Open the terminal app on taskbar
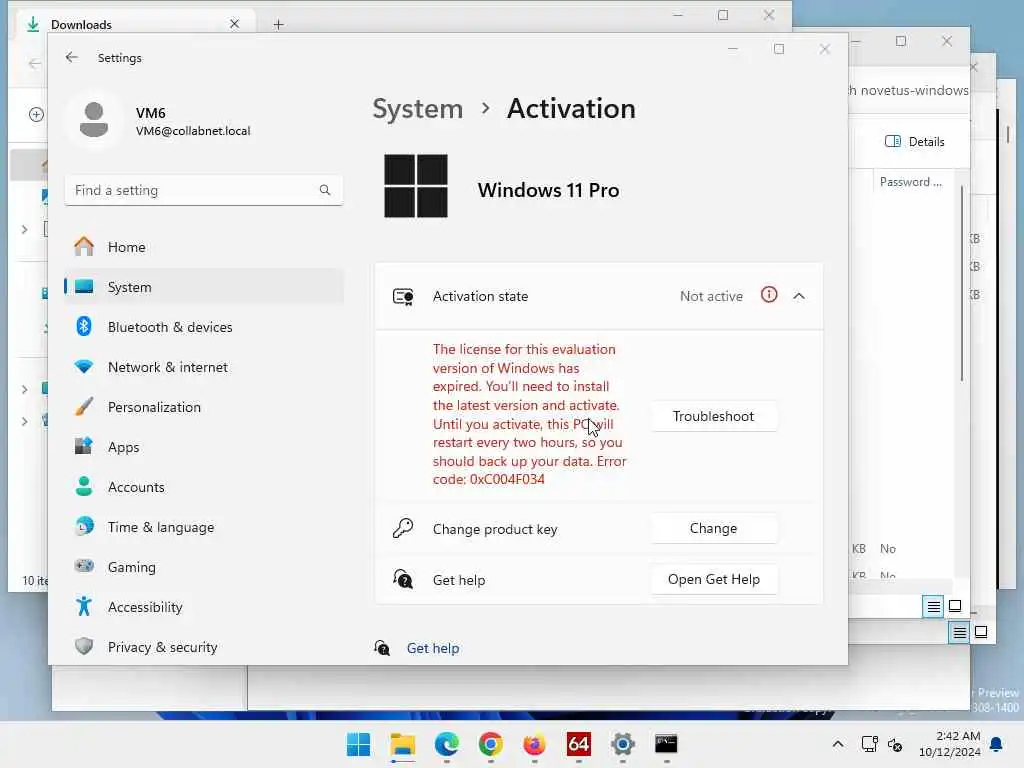Screen dimensions: 1024x768 (x=666, y=744)
